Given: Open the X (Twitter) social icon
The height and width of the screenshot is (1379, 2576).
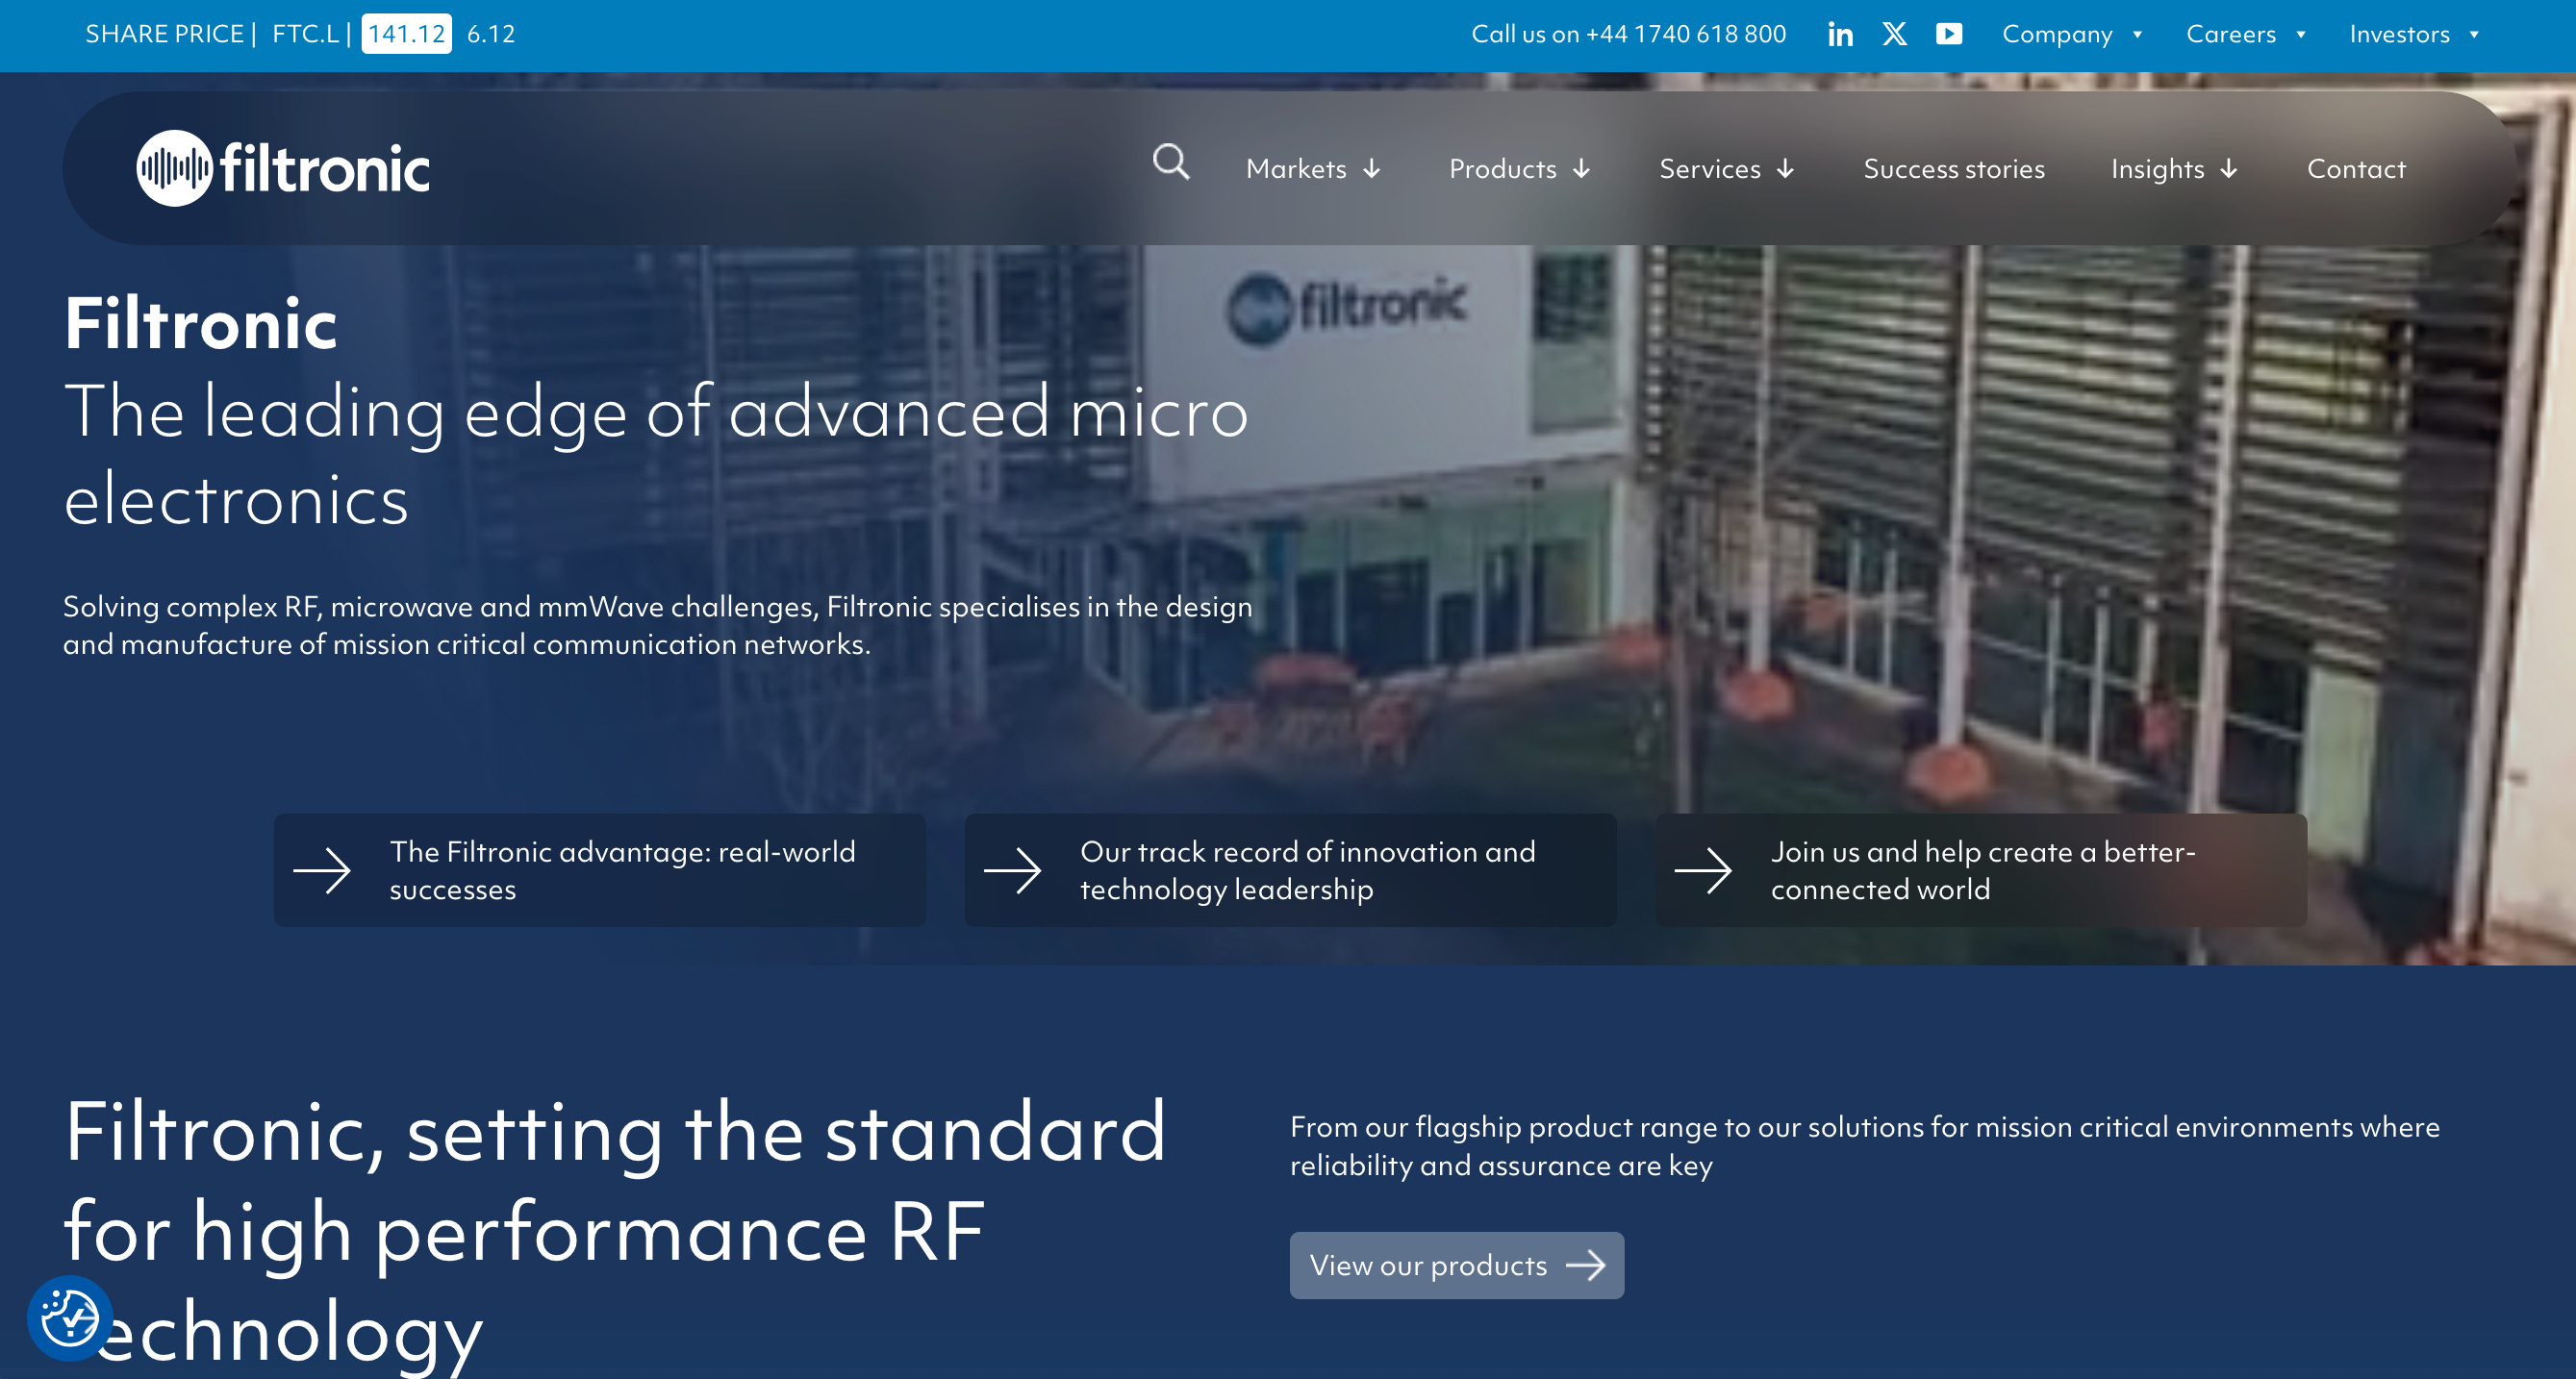Looking at the screenshot, I should (x=1894, y=34).
